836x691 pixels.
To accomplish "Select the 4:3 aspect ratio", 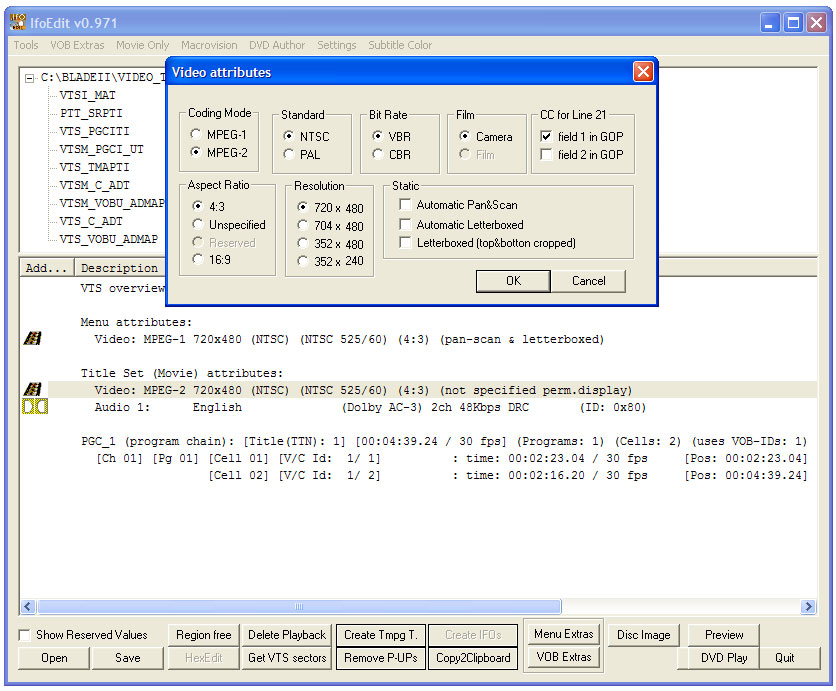I will click(x=198, y=206).
